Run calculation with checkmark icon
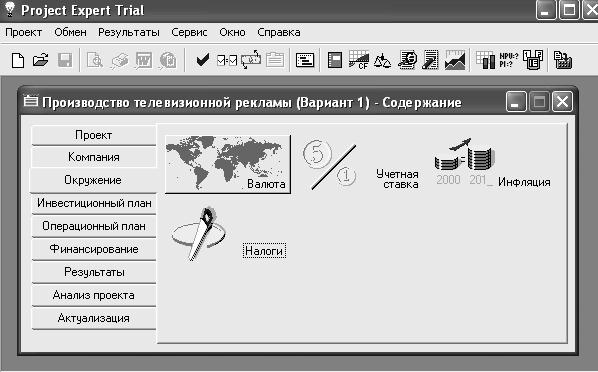 [203, 60]
